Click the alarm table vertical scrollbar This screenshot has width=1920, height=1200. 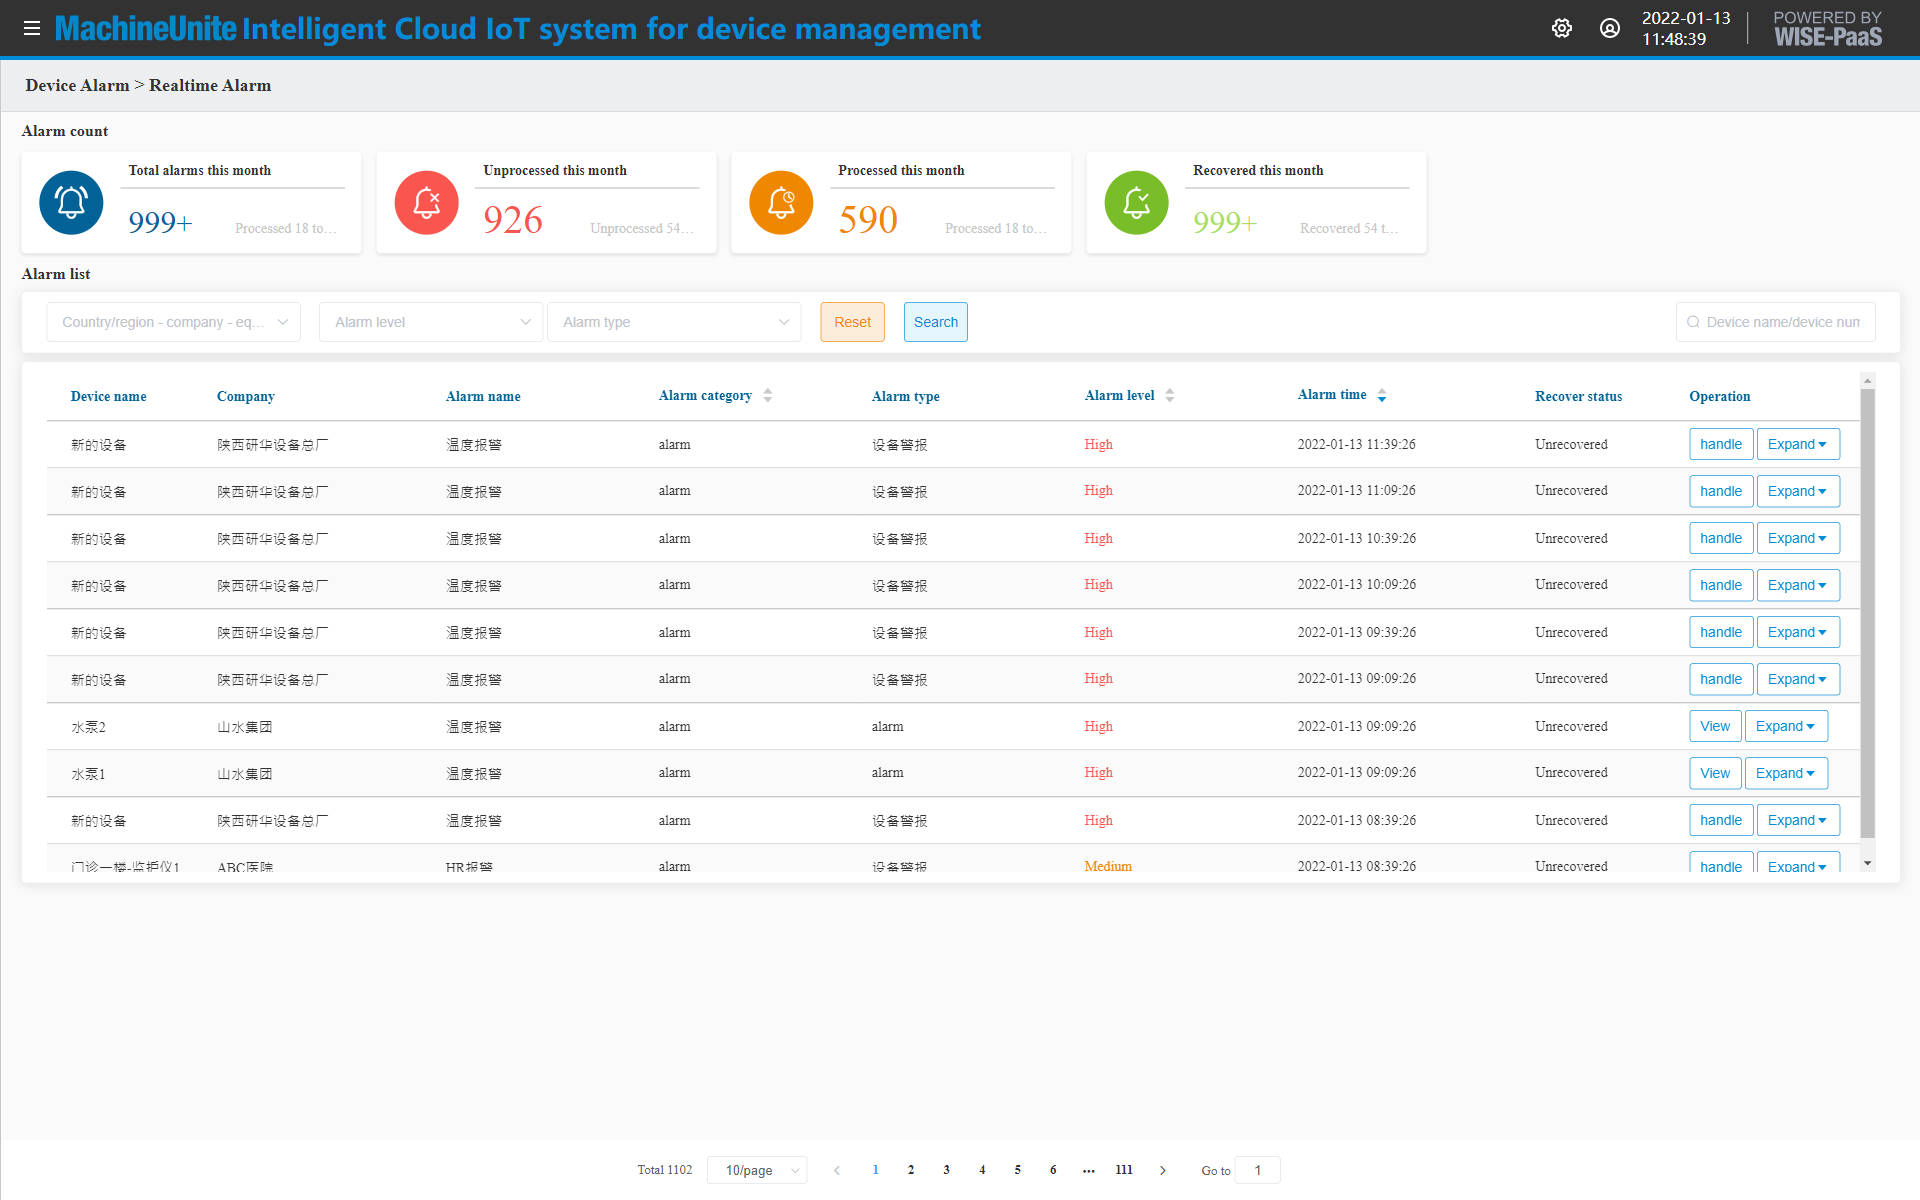[1867, 610]
